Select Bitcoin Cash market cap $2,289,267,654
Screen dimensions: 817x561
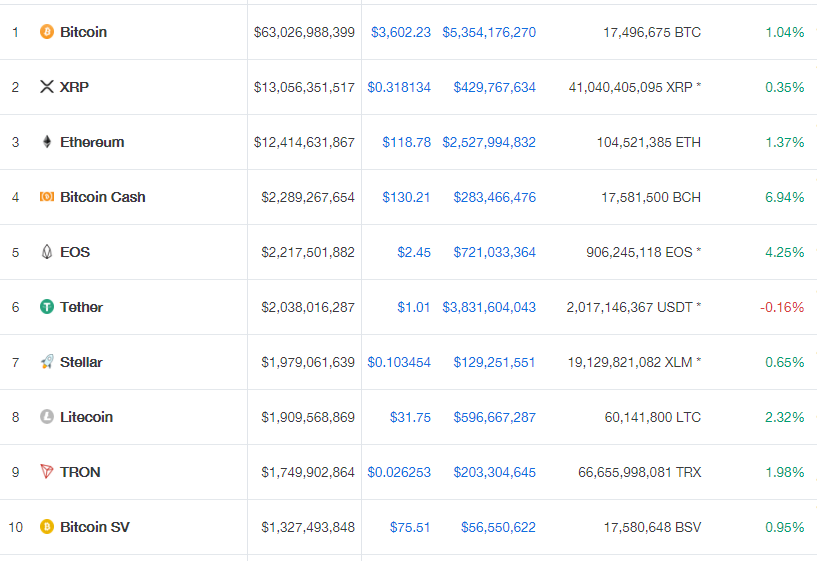click(x=308, y=197)
